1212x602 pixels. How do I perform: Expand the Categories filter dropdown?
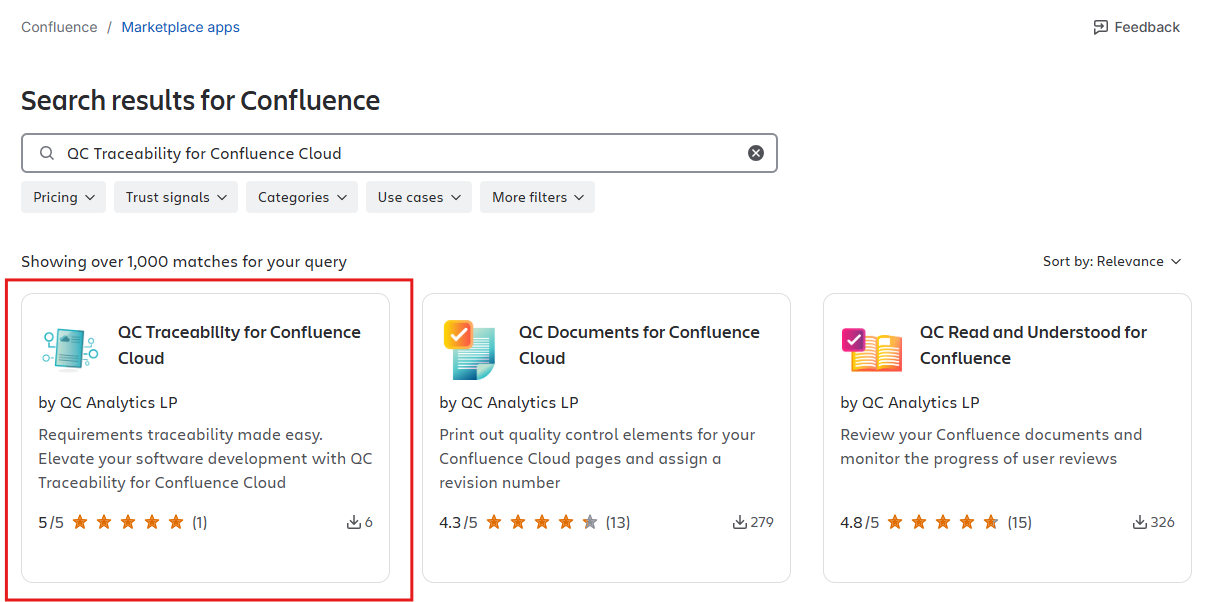(302, 197)
